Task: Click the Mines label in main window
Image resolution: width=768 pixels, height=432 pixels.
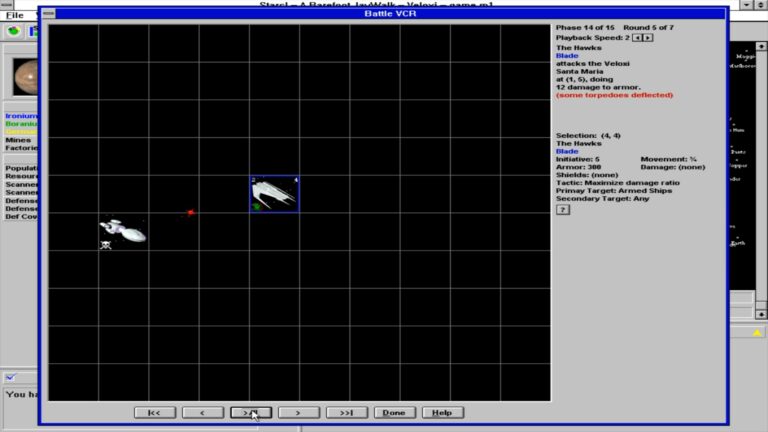Action: [x=18, y=140]
